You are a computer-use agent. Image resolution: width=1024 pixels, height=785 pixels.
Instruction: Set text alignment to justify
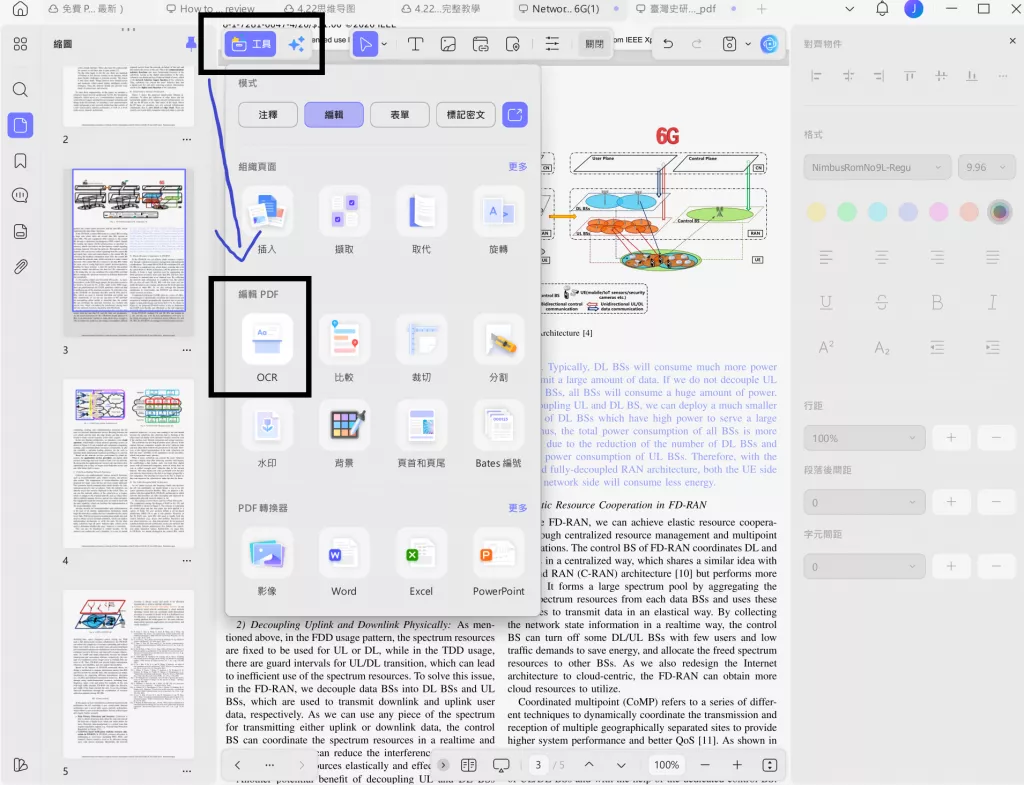[x=992, y=257]
